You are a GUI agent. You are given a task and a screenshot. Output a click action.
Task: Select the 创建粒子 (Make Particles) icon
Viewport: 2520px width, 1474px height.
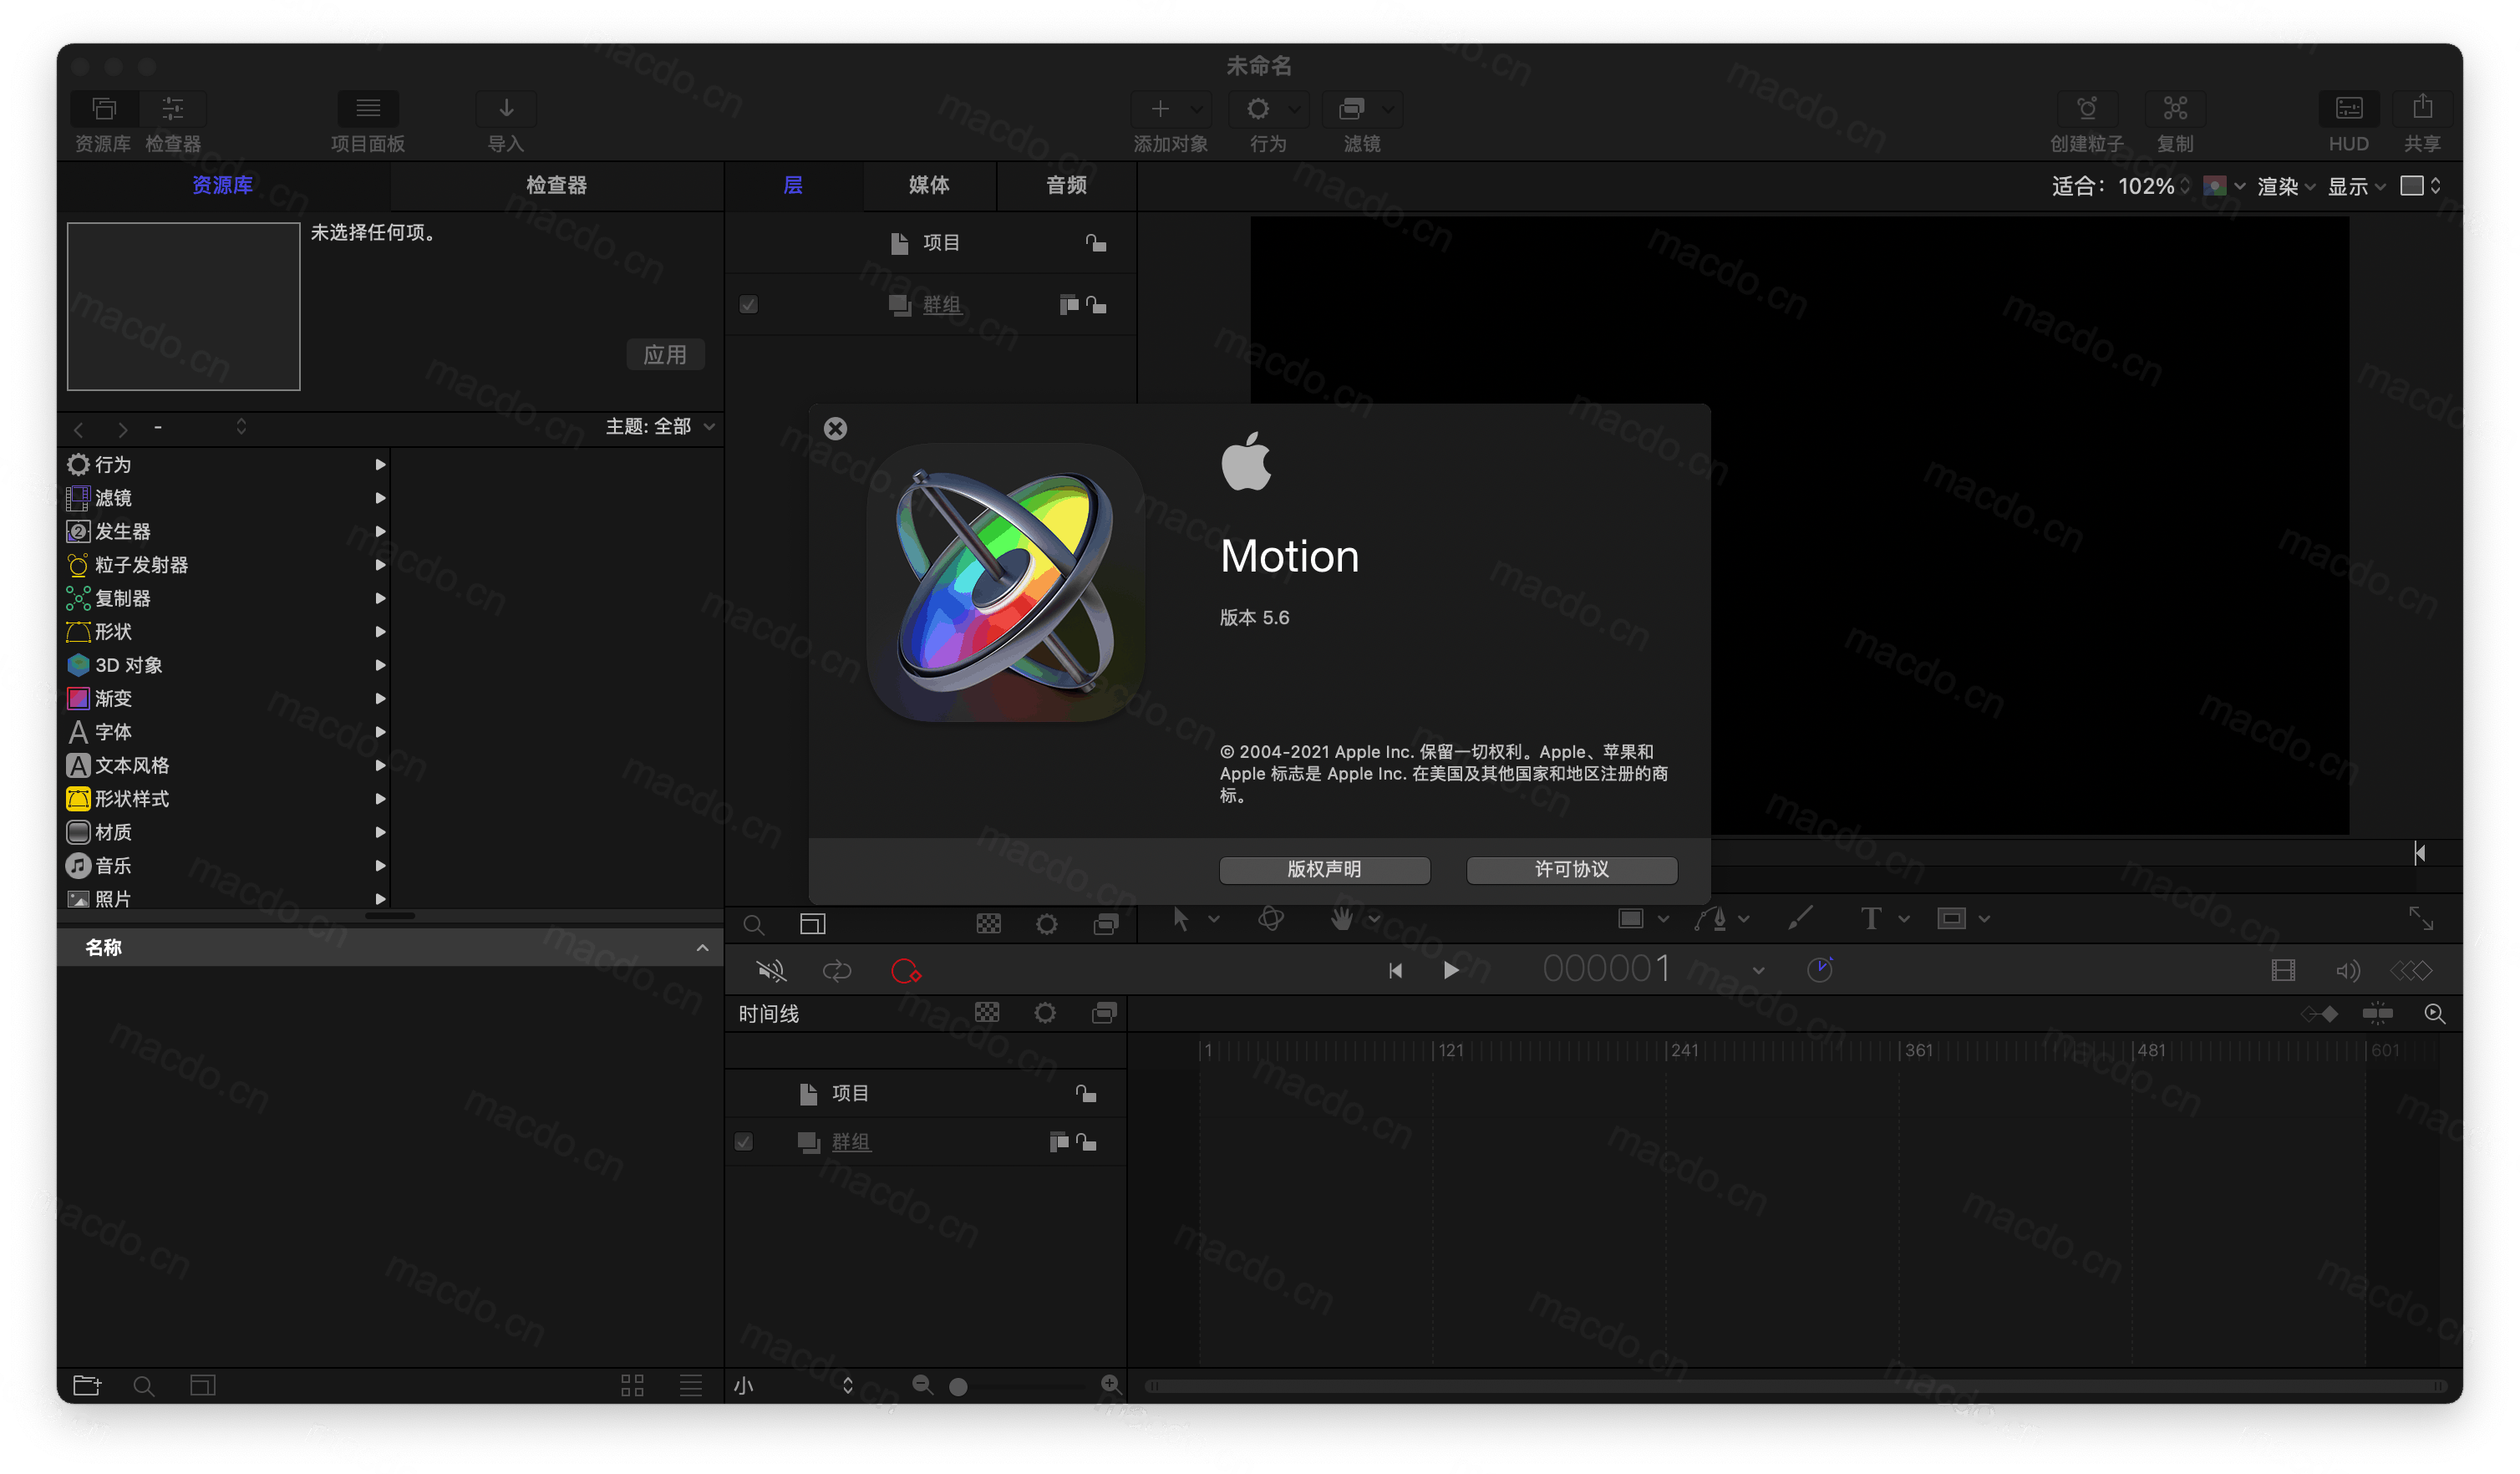pyautogui.click(x=2088, y=110)
